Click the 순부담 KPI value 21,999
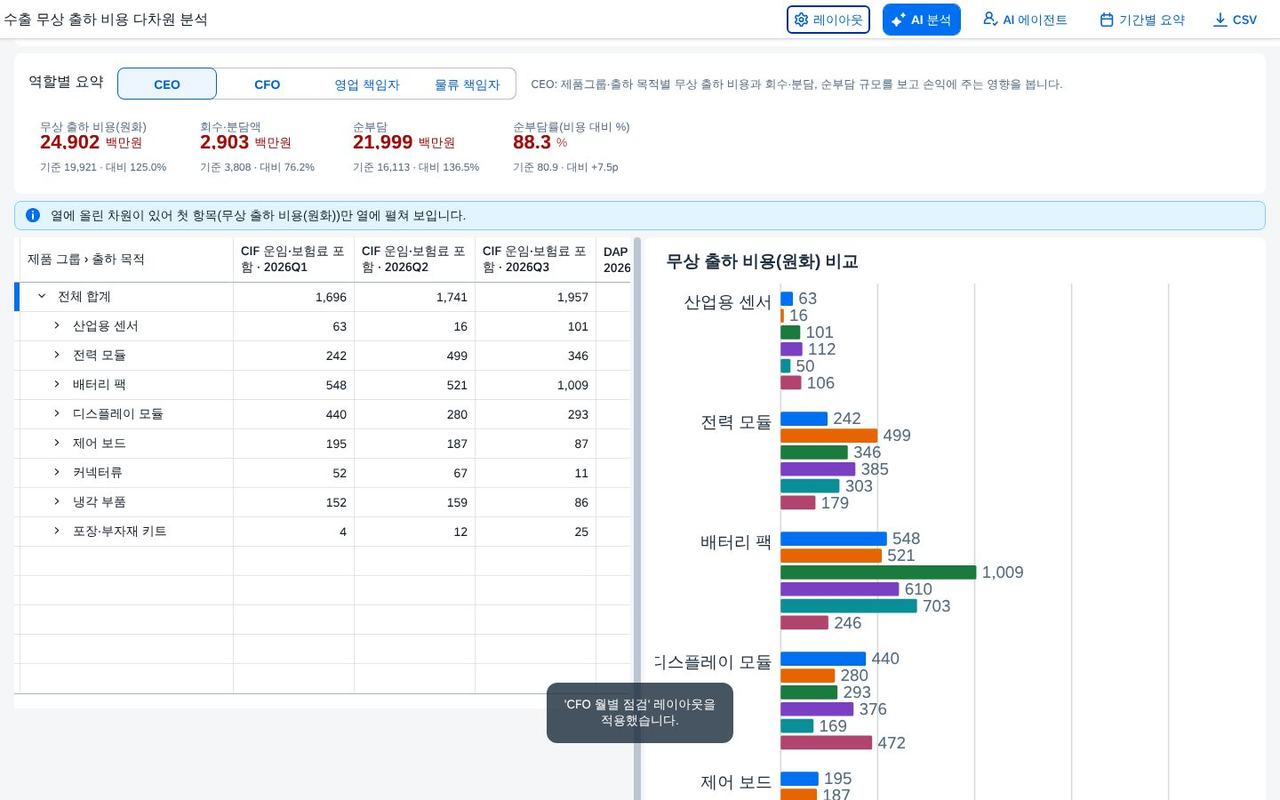Viewport: 1280px width, 800px height. [383, 142]
